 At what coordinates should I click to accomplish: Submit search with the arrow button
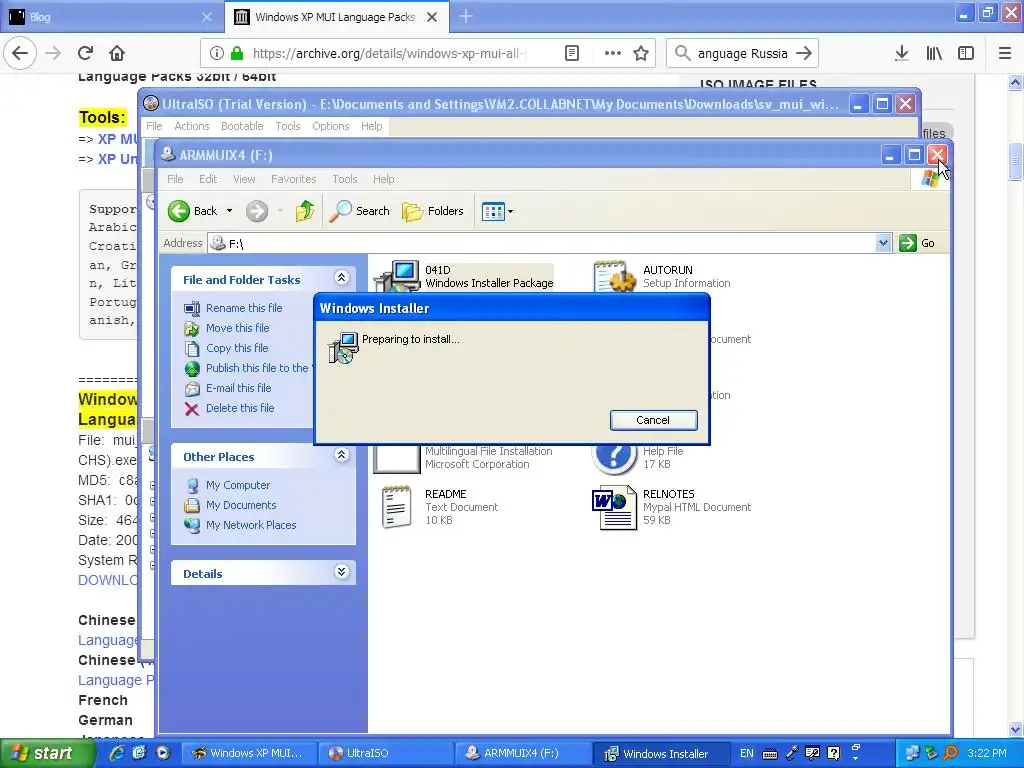pos(804,54)
